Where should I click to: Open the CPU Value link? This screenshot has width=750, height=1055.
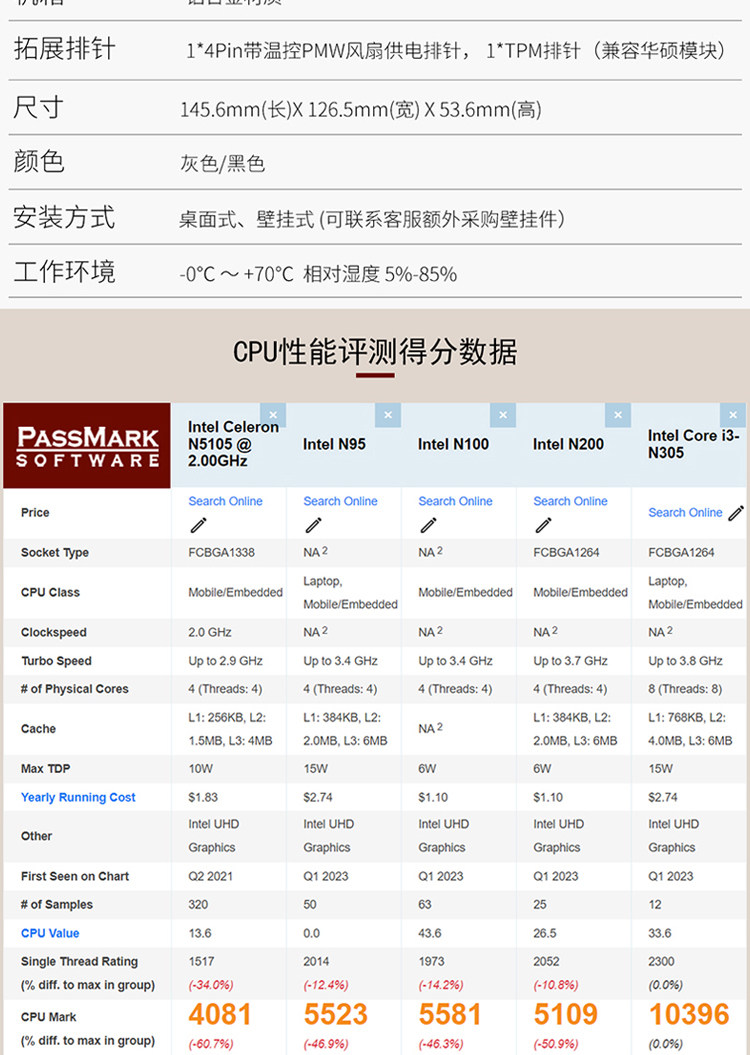click(50, 933)
